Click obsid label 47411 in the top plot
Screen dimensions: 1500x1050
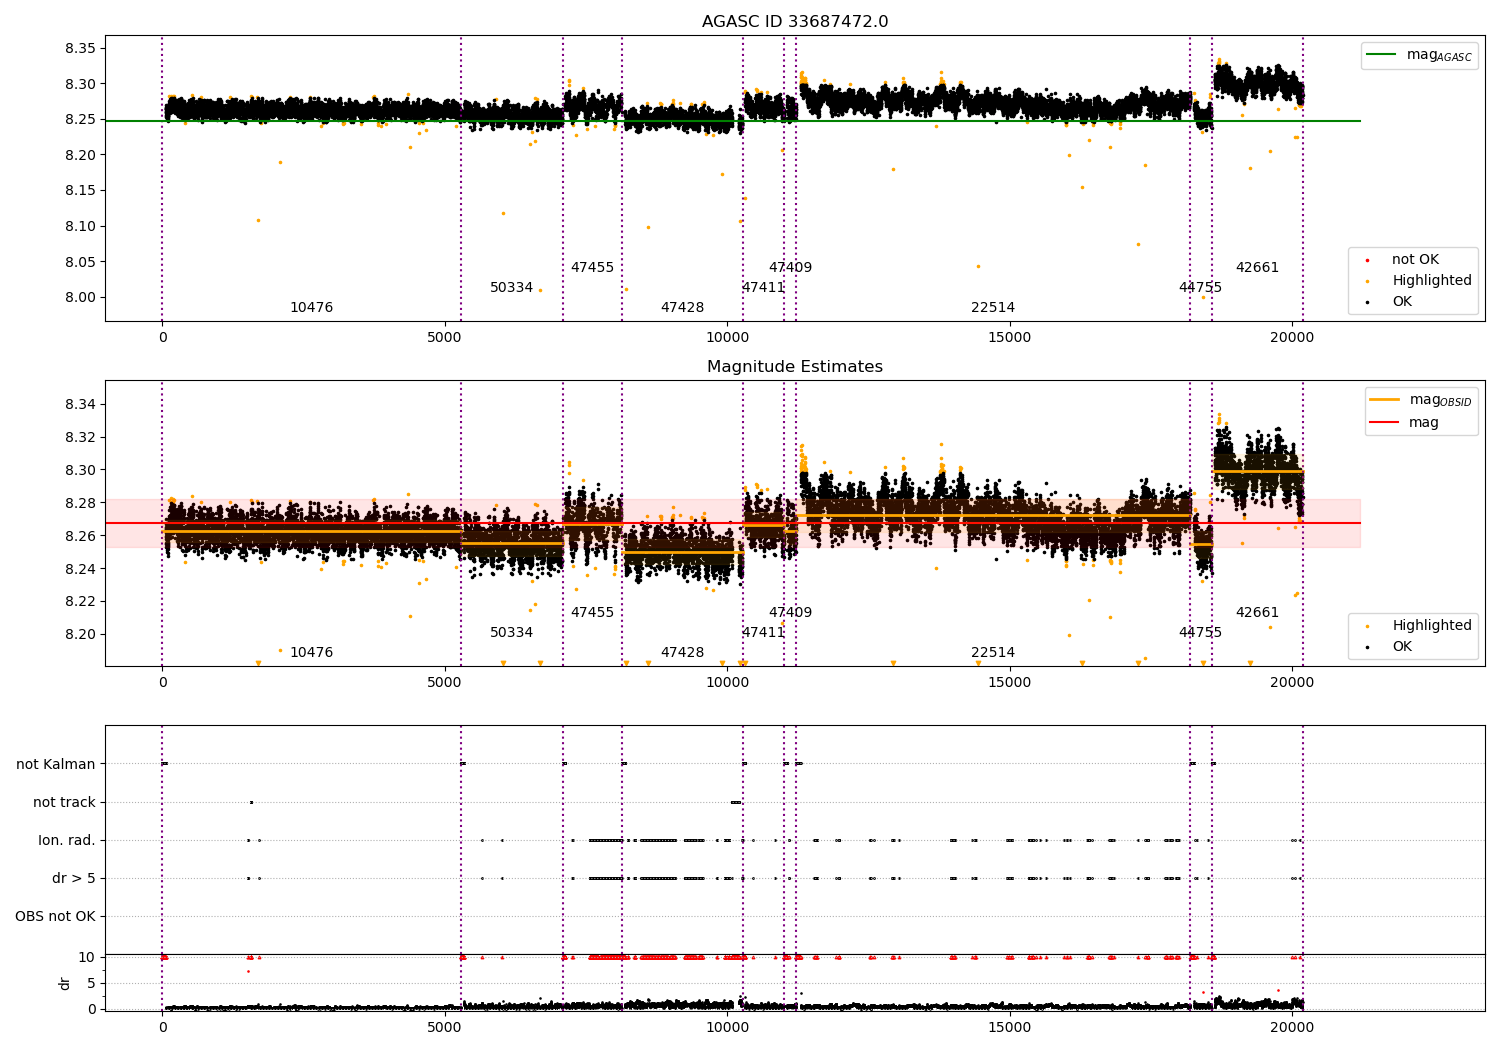click(x=763, y=288)
